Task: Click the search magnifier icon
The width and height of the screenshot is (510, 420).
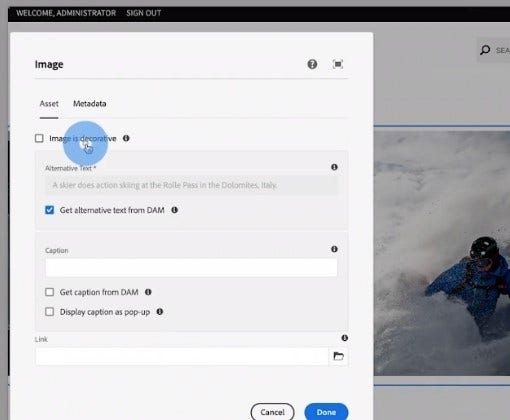Action: click(x=485, y=50)
